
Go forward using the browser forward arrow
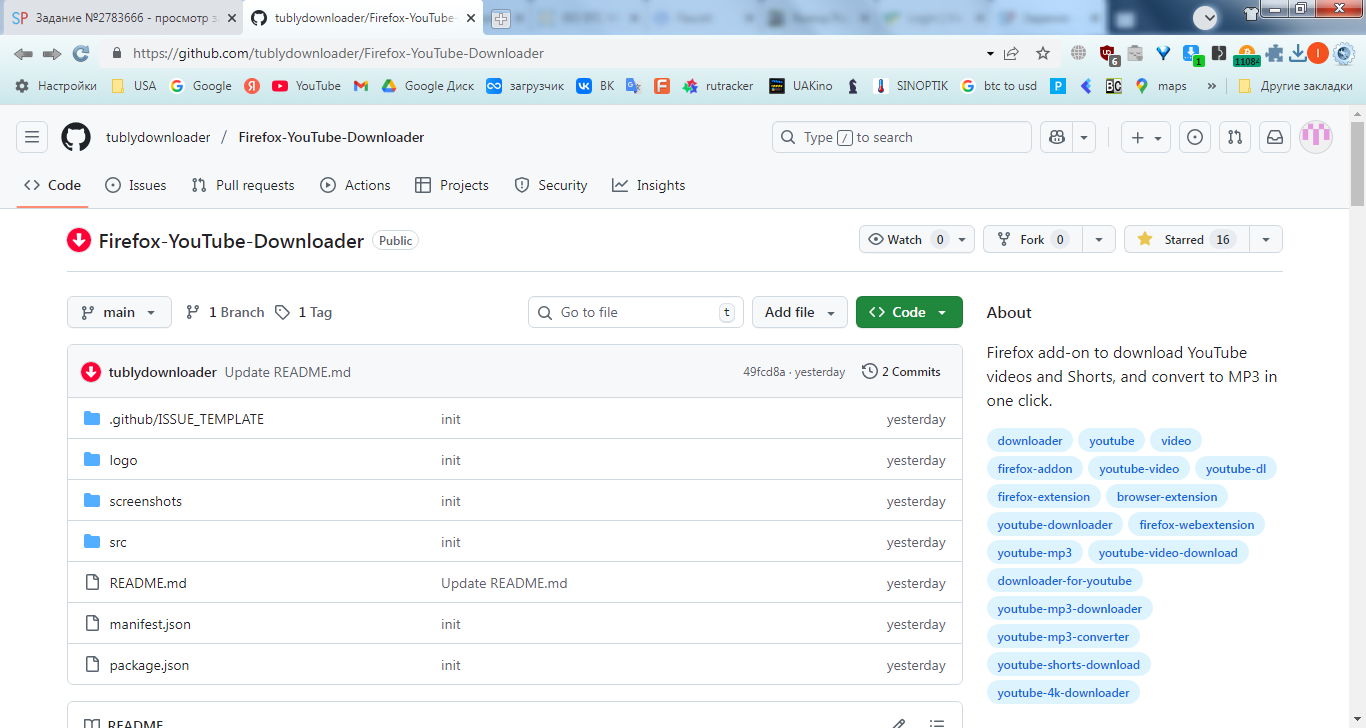pos(52,53)
